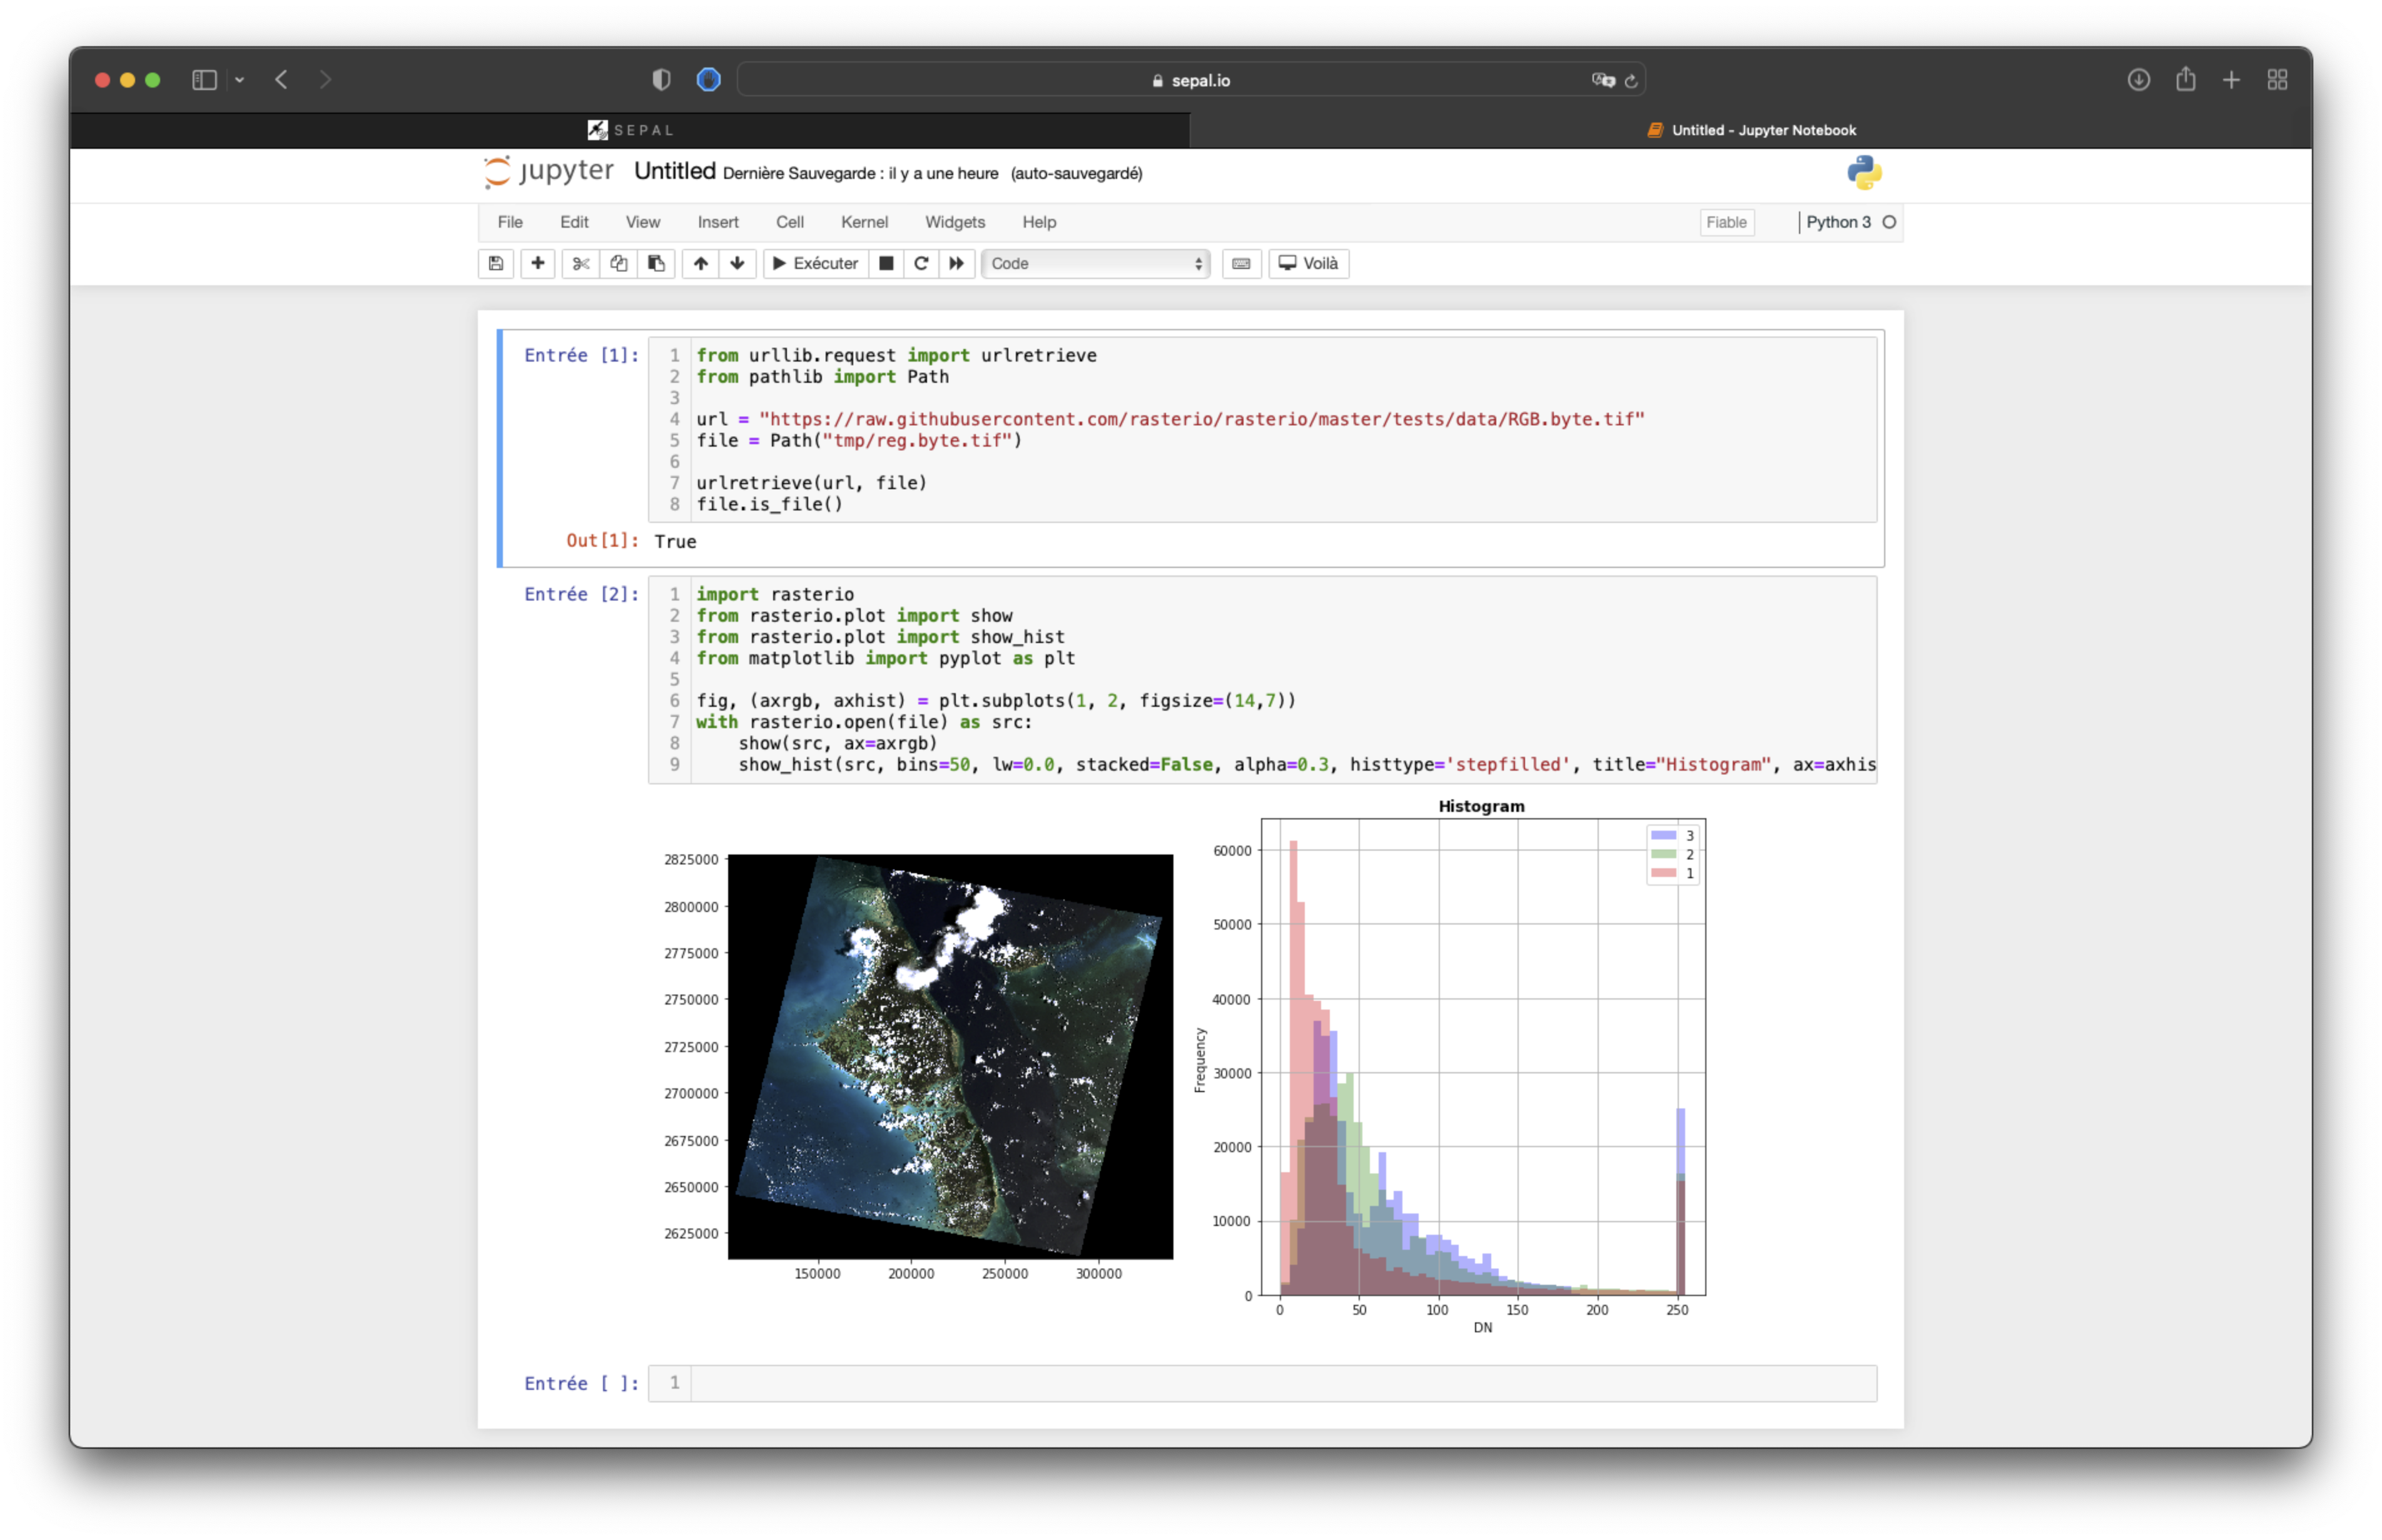Move selected cell up arrow
Screen dimensions: 2382x1540
pos(700,263)
